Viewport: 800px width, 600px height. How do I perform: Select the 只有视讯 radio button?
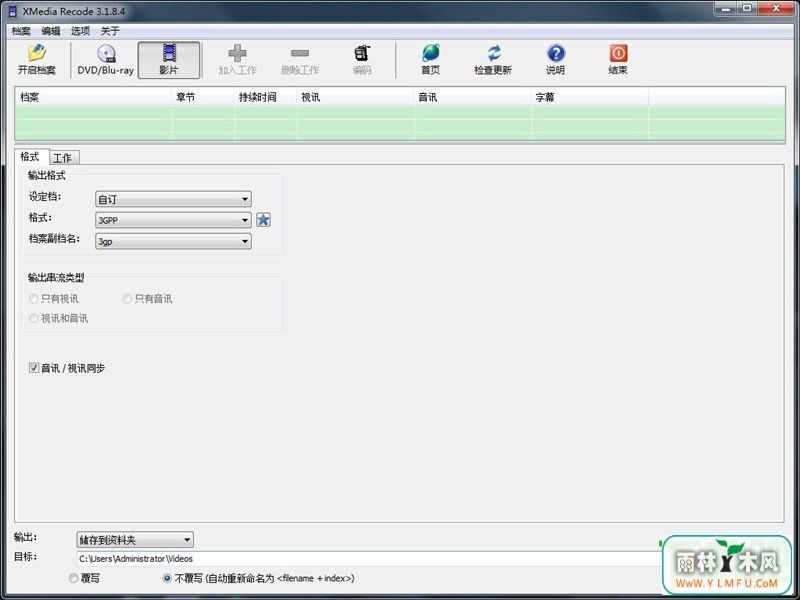tap(34, 298)
